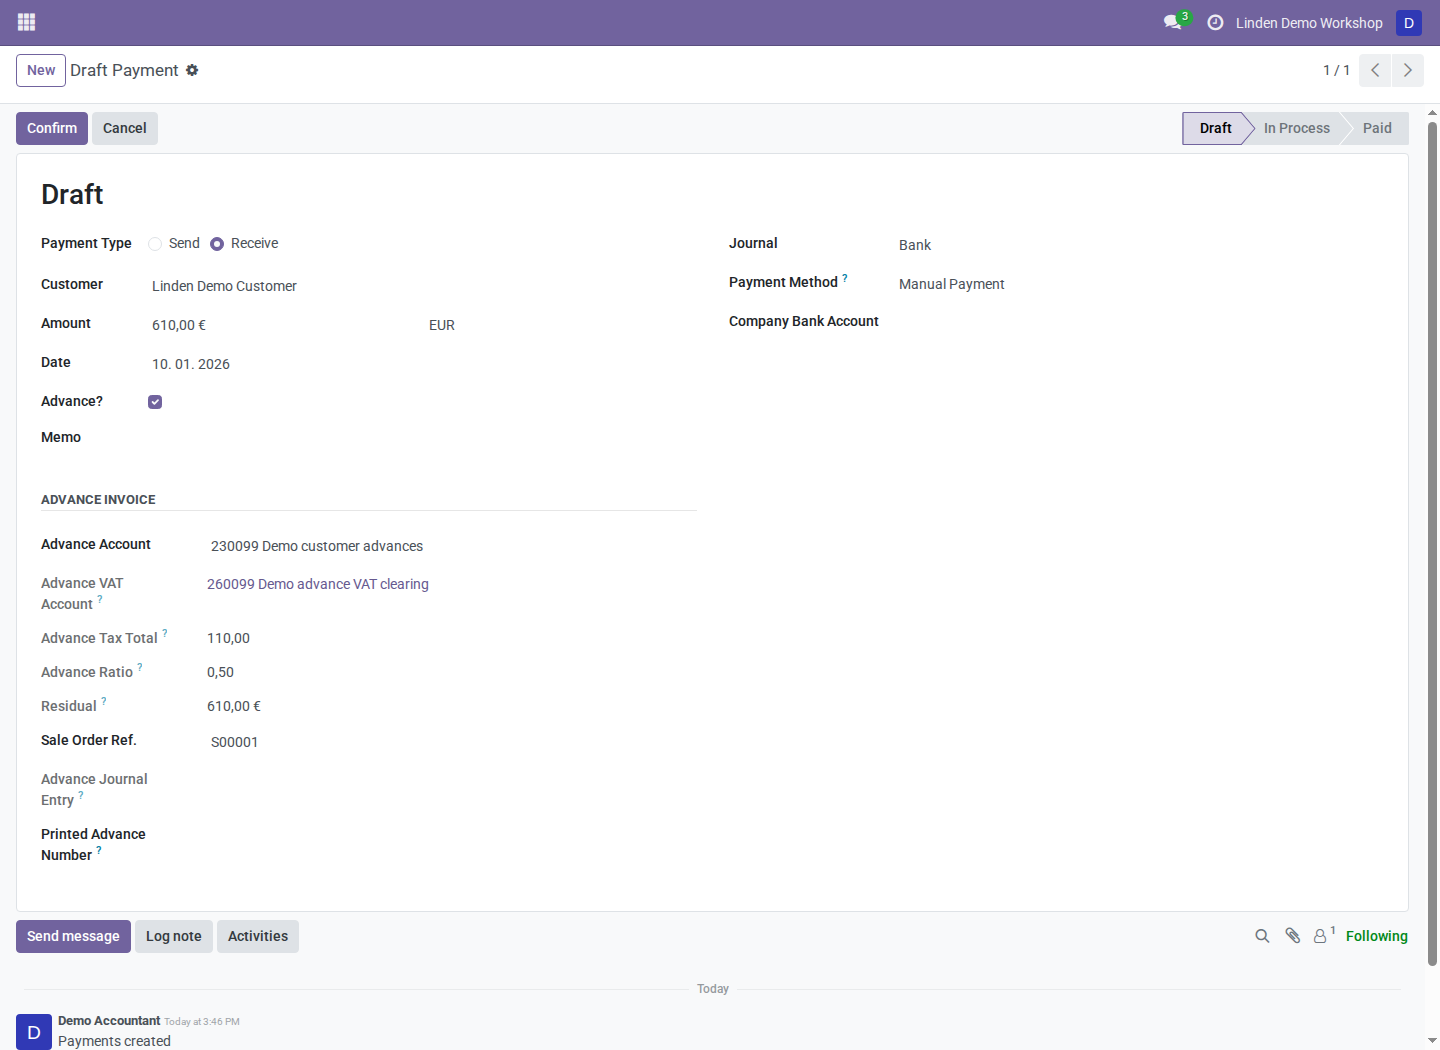Select the Receive payment type

[217, 244]
